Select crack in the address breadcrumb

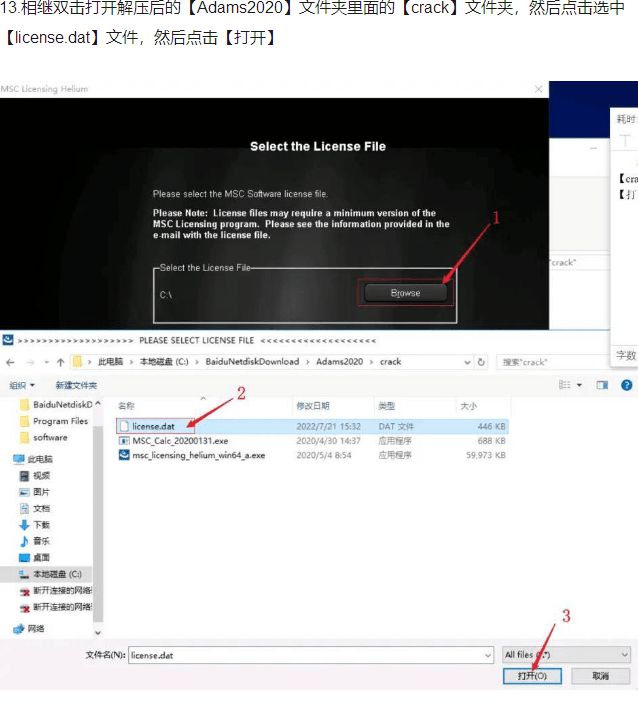point(391,362)
